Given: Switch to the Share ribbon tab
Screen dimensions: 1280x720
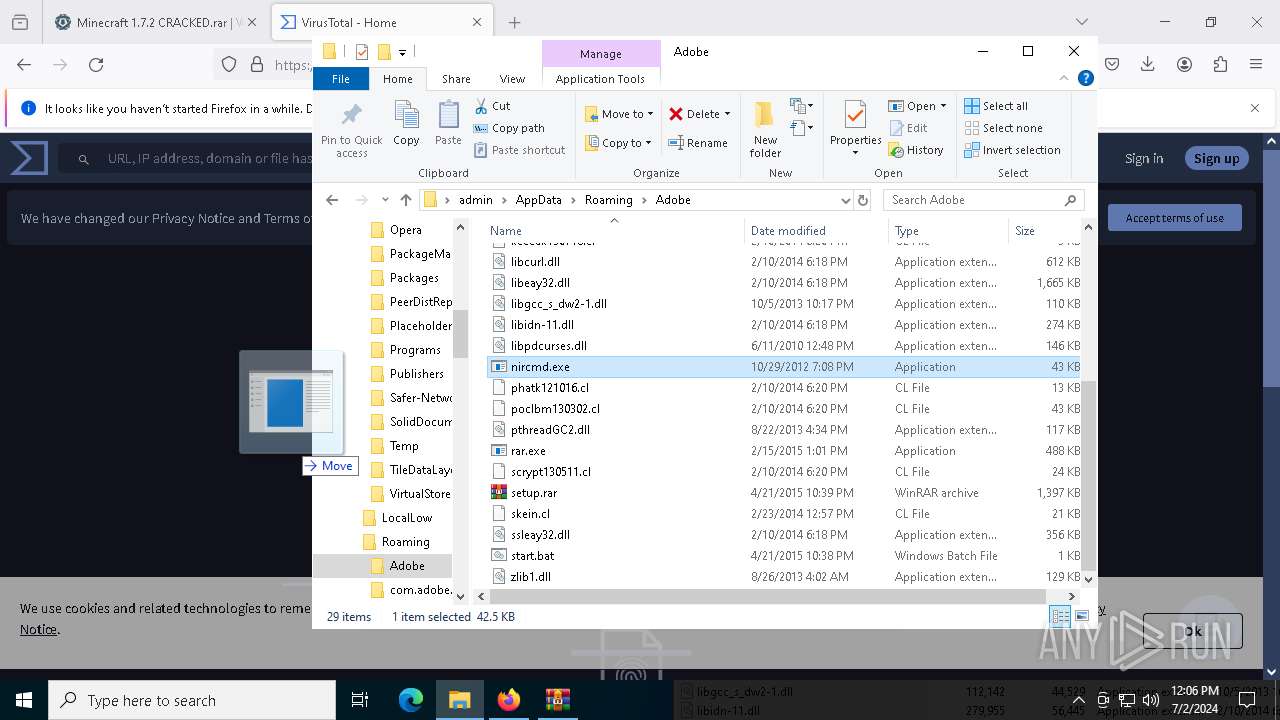Looking at the screenshot, I should click(x=456, y=79).
